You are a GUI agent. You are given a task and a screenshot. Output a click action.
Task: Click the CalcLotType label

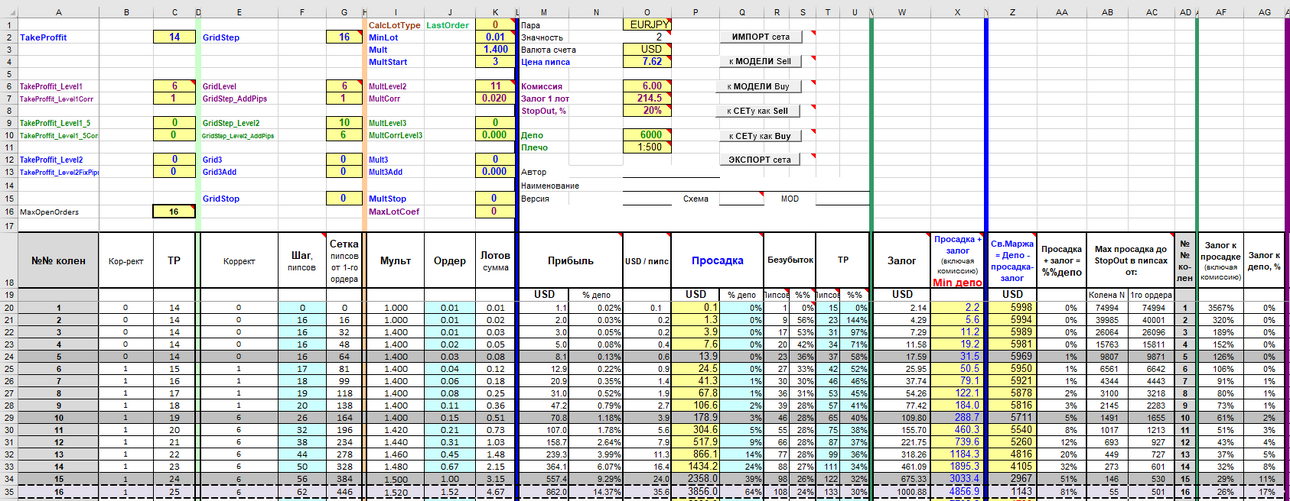[x=393, y=24]
